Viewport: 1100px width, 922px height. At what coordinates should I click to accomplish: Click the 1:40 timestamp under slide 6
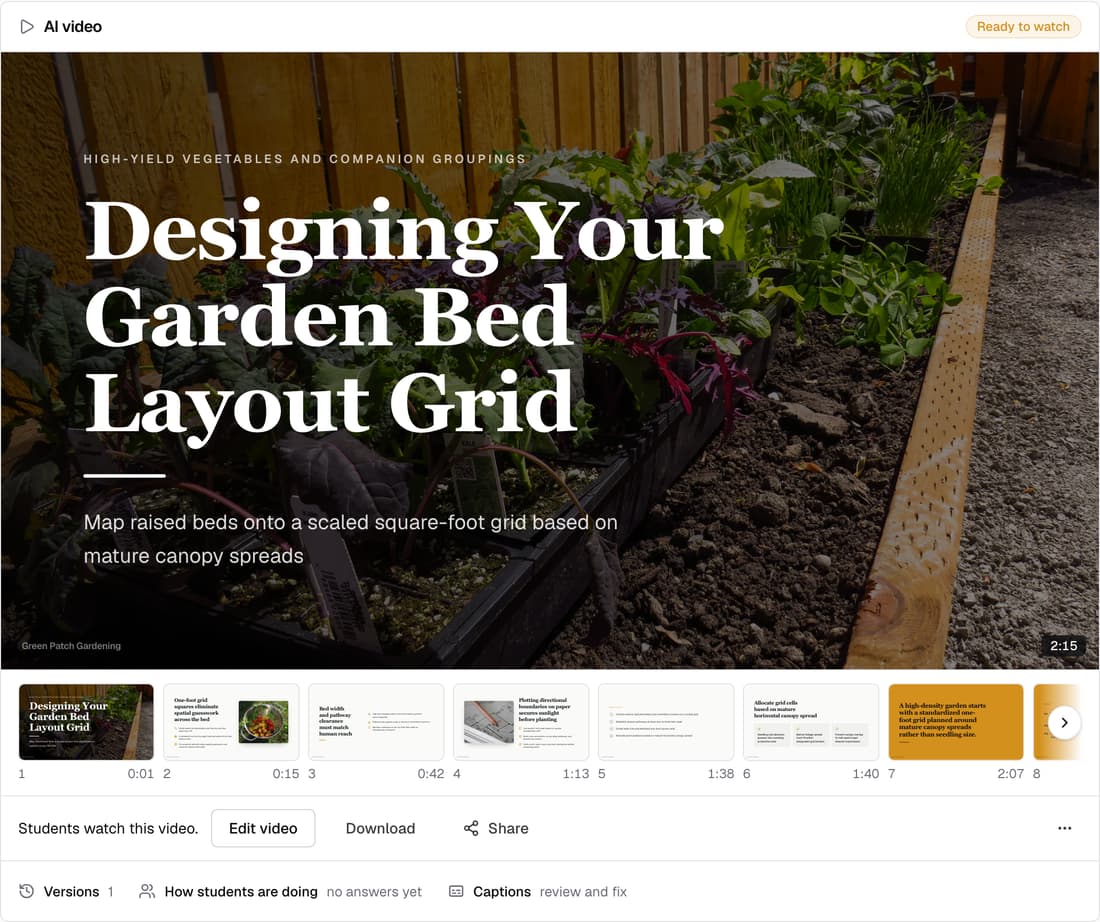click(x=866, y=773)
